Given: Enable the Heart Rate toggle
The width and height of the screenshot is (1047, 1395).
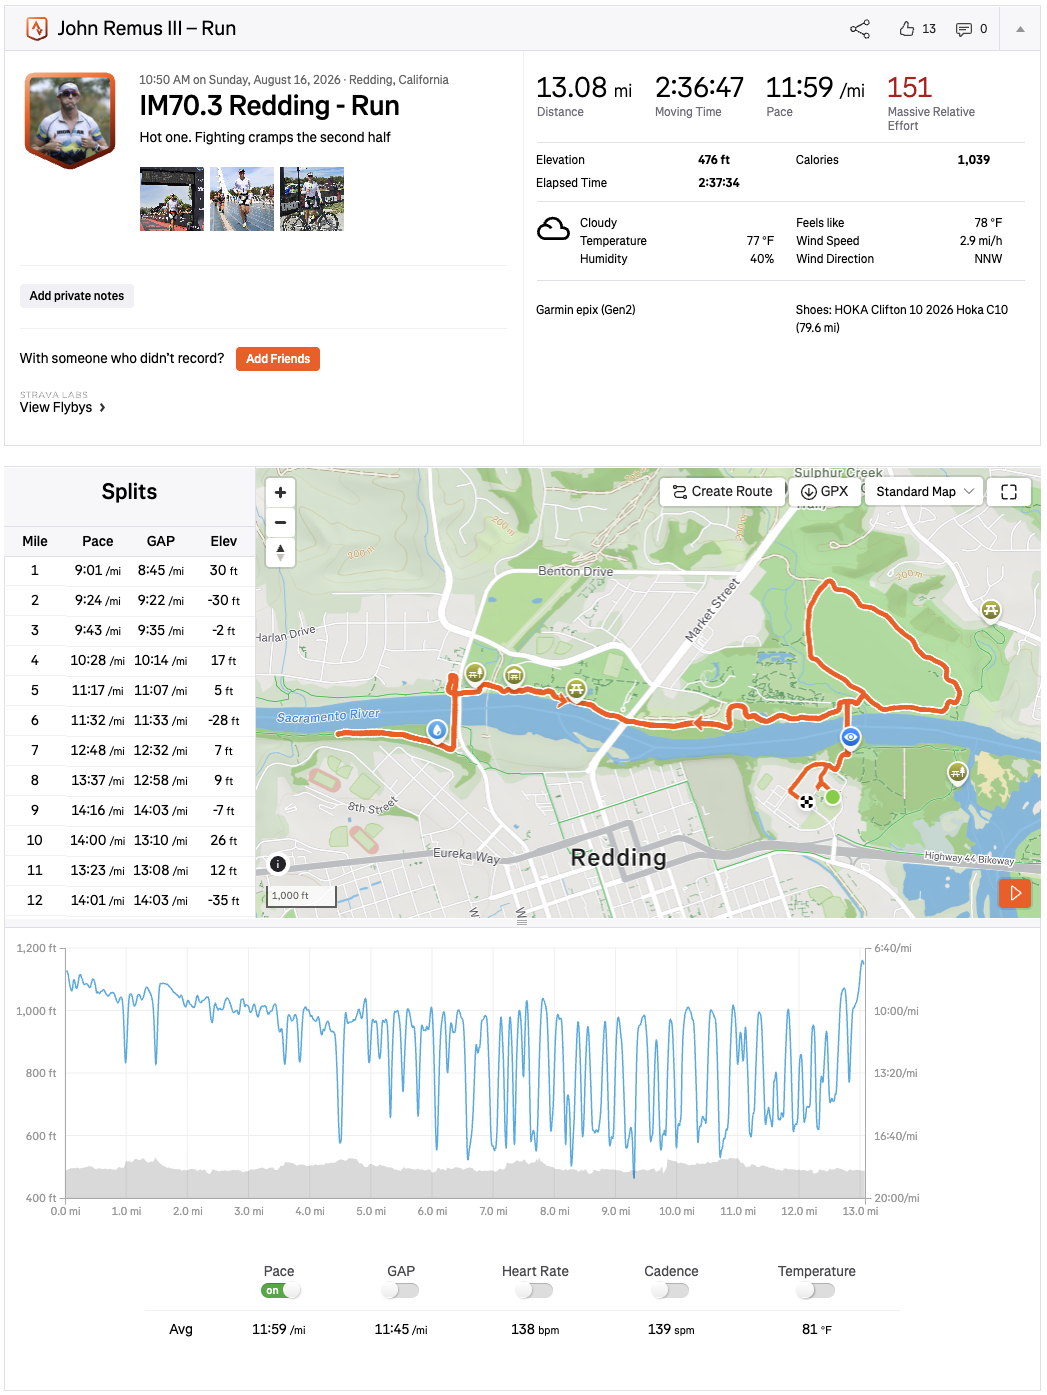Looking at the screenshot, I should 535,1290.
